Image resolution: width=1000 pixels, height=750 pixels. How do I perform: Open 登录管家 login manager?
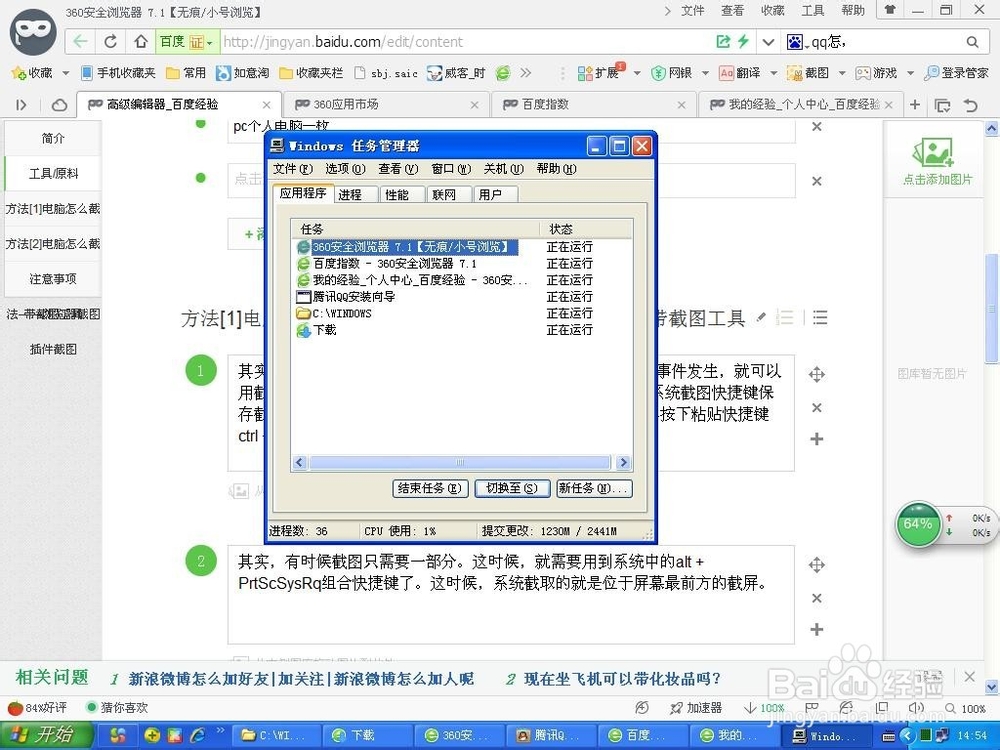click(x=957, y=73)
